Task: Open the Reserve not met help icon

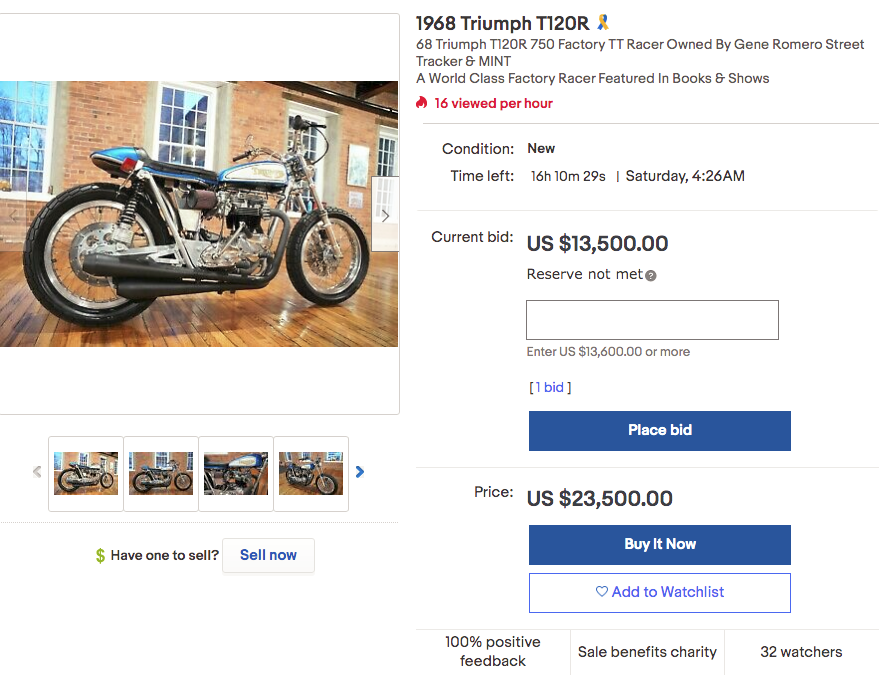Action: (651, 275)
